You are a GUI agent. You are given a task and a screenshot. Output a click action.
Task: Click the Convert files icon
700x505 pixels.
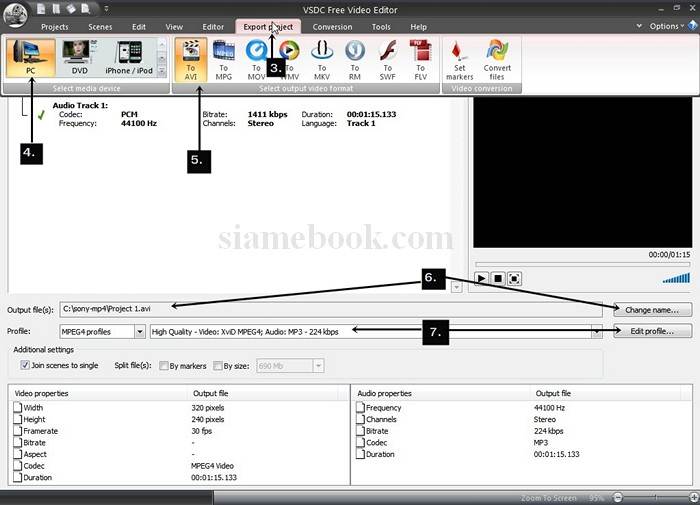point(497,60)
